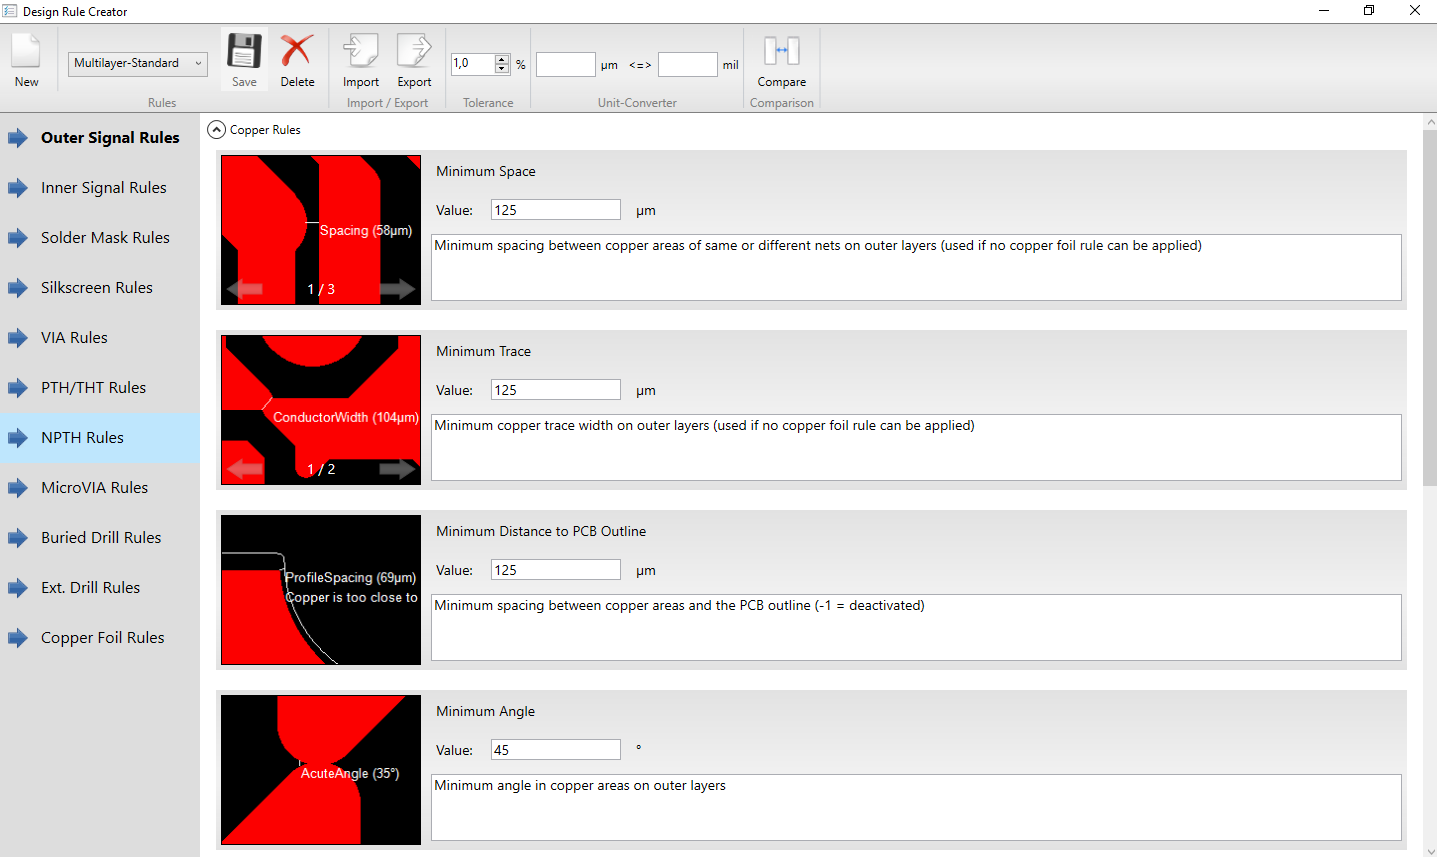
Task: Click the Save floppy disk icon
Action: coord(244,51)
